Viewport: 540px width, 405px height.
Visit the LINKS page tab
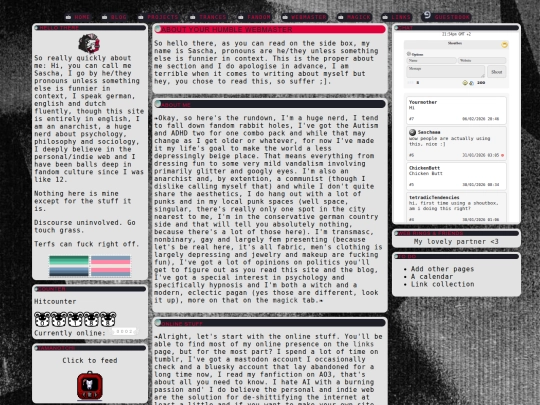click(x=397, y=17)
